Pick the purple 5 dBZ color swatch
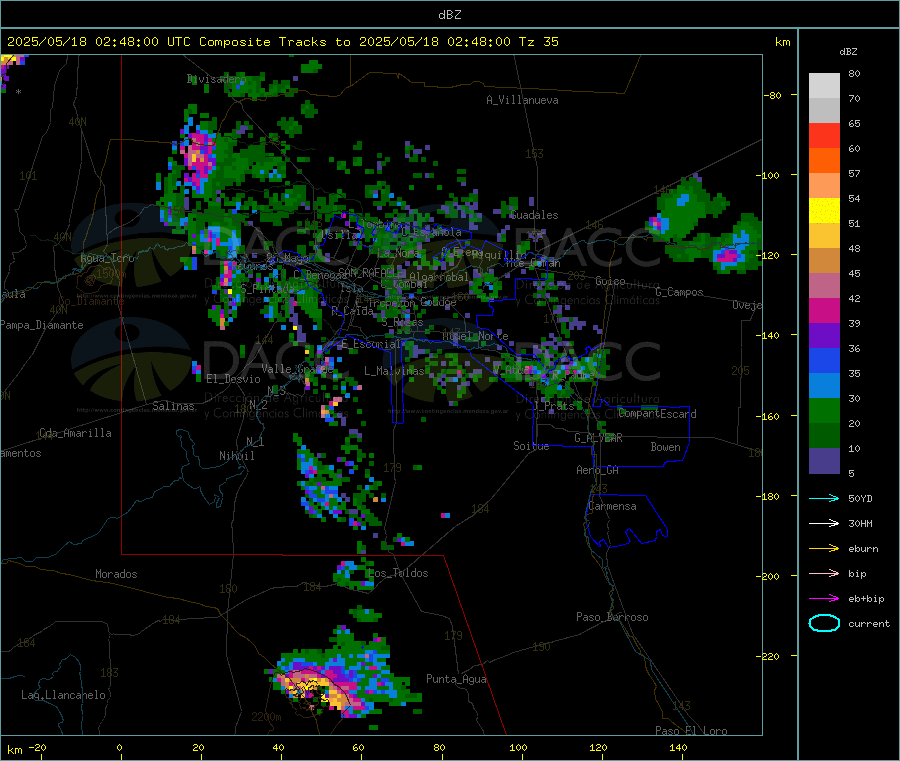This screenshot has width=900, height=761. (x=824, y=461)
